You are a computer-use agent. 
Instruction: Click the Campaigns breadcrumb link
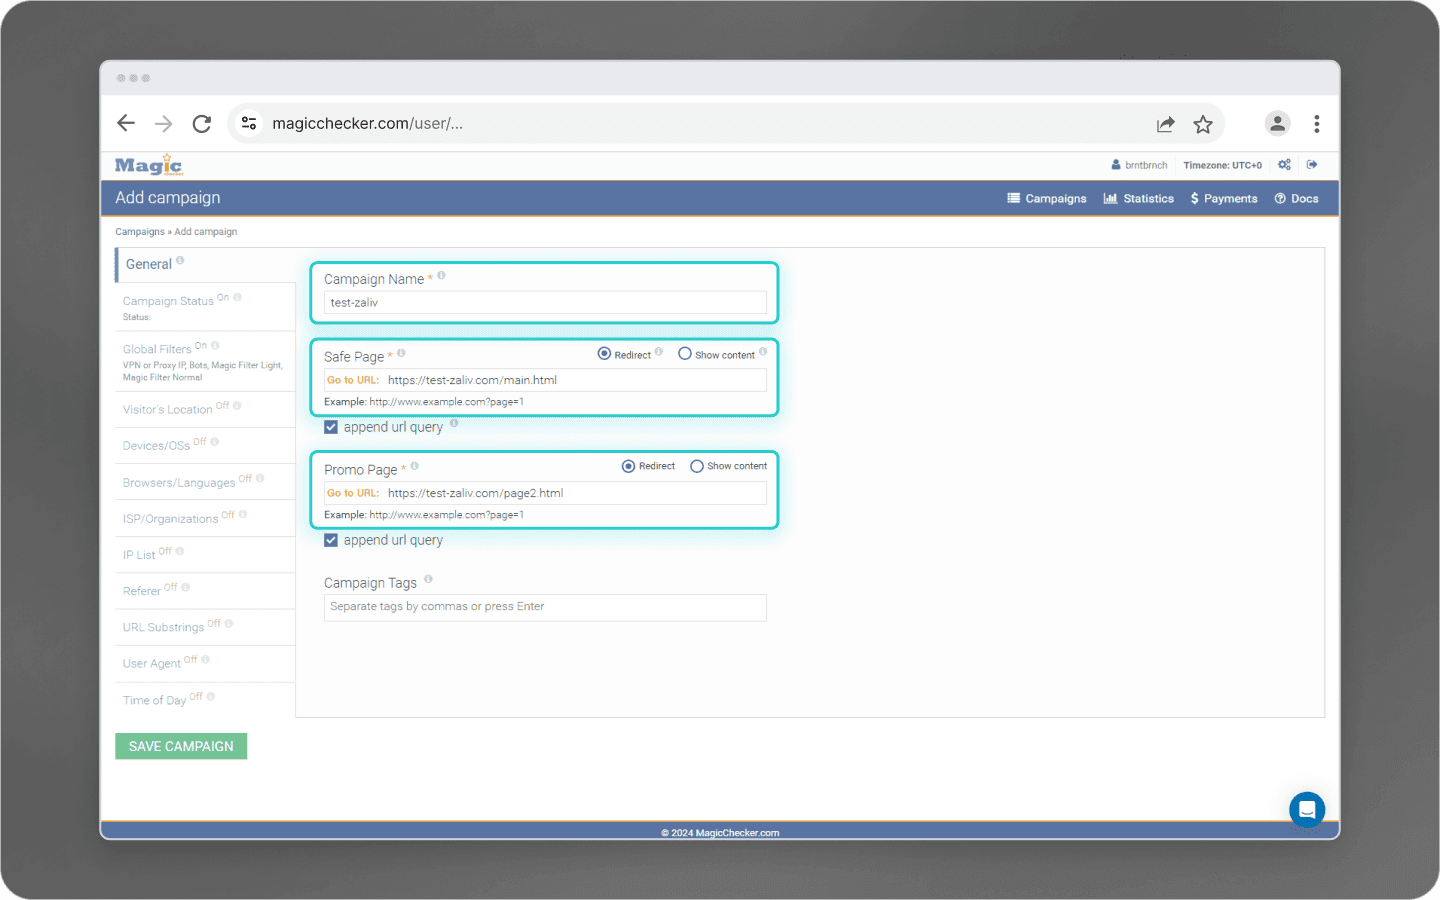(x=140, y=232)
